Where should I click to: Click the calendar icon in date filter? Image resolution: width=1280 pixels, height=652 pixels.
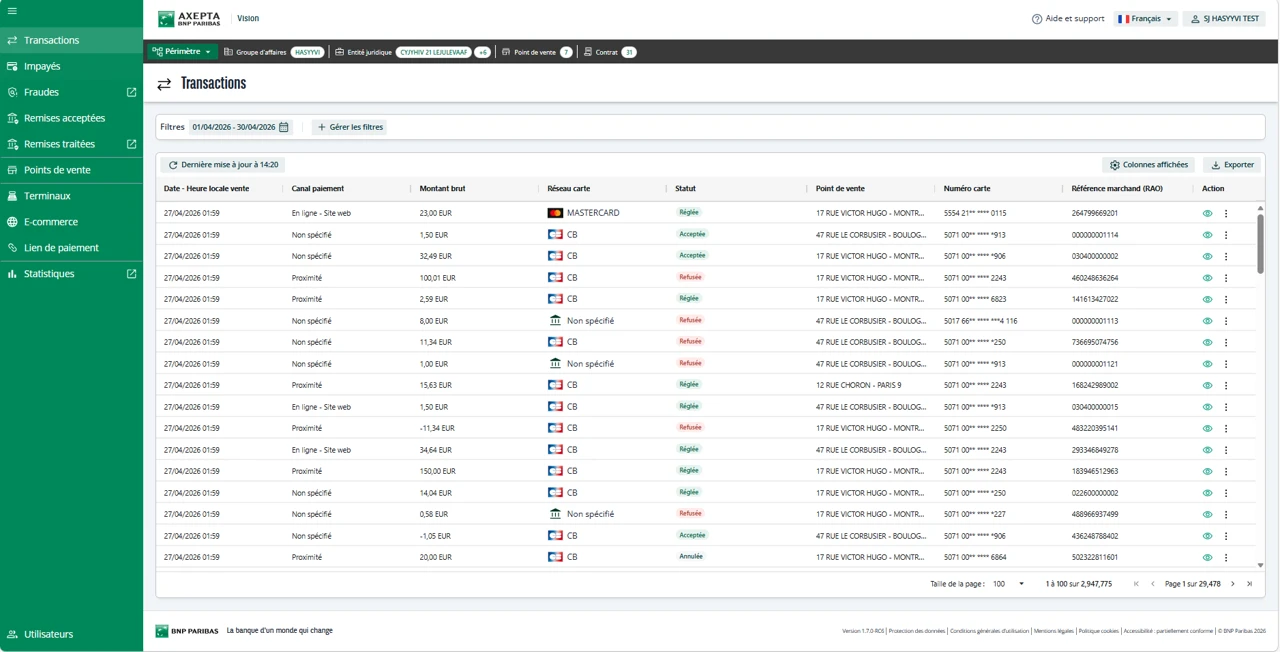click(284, 127)
